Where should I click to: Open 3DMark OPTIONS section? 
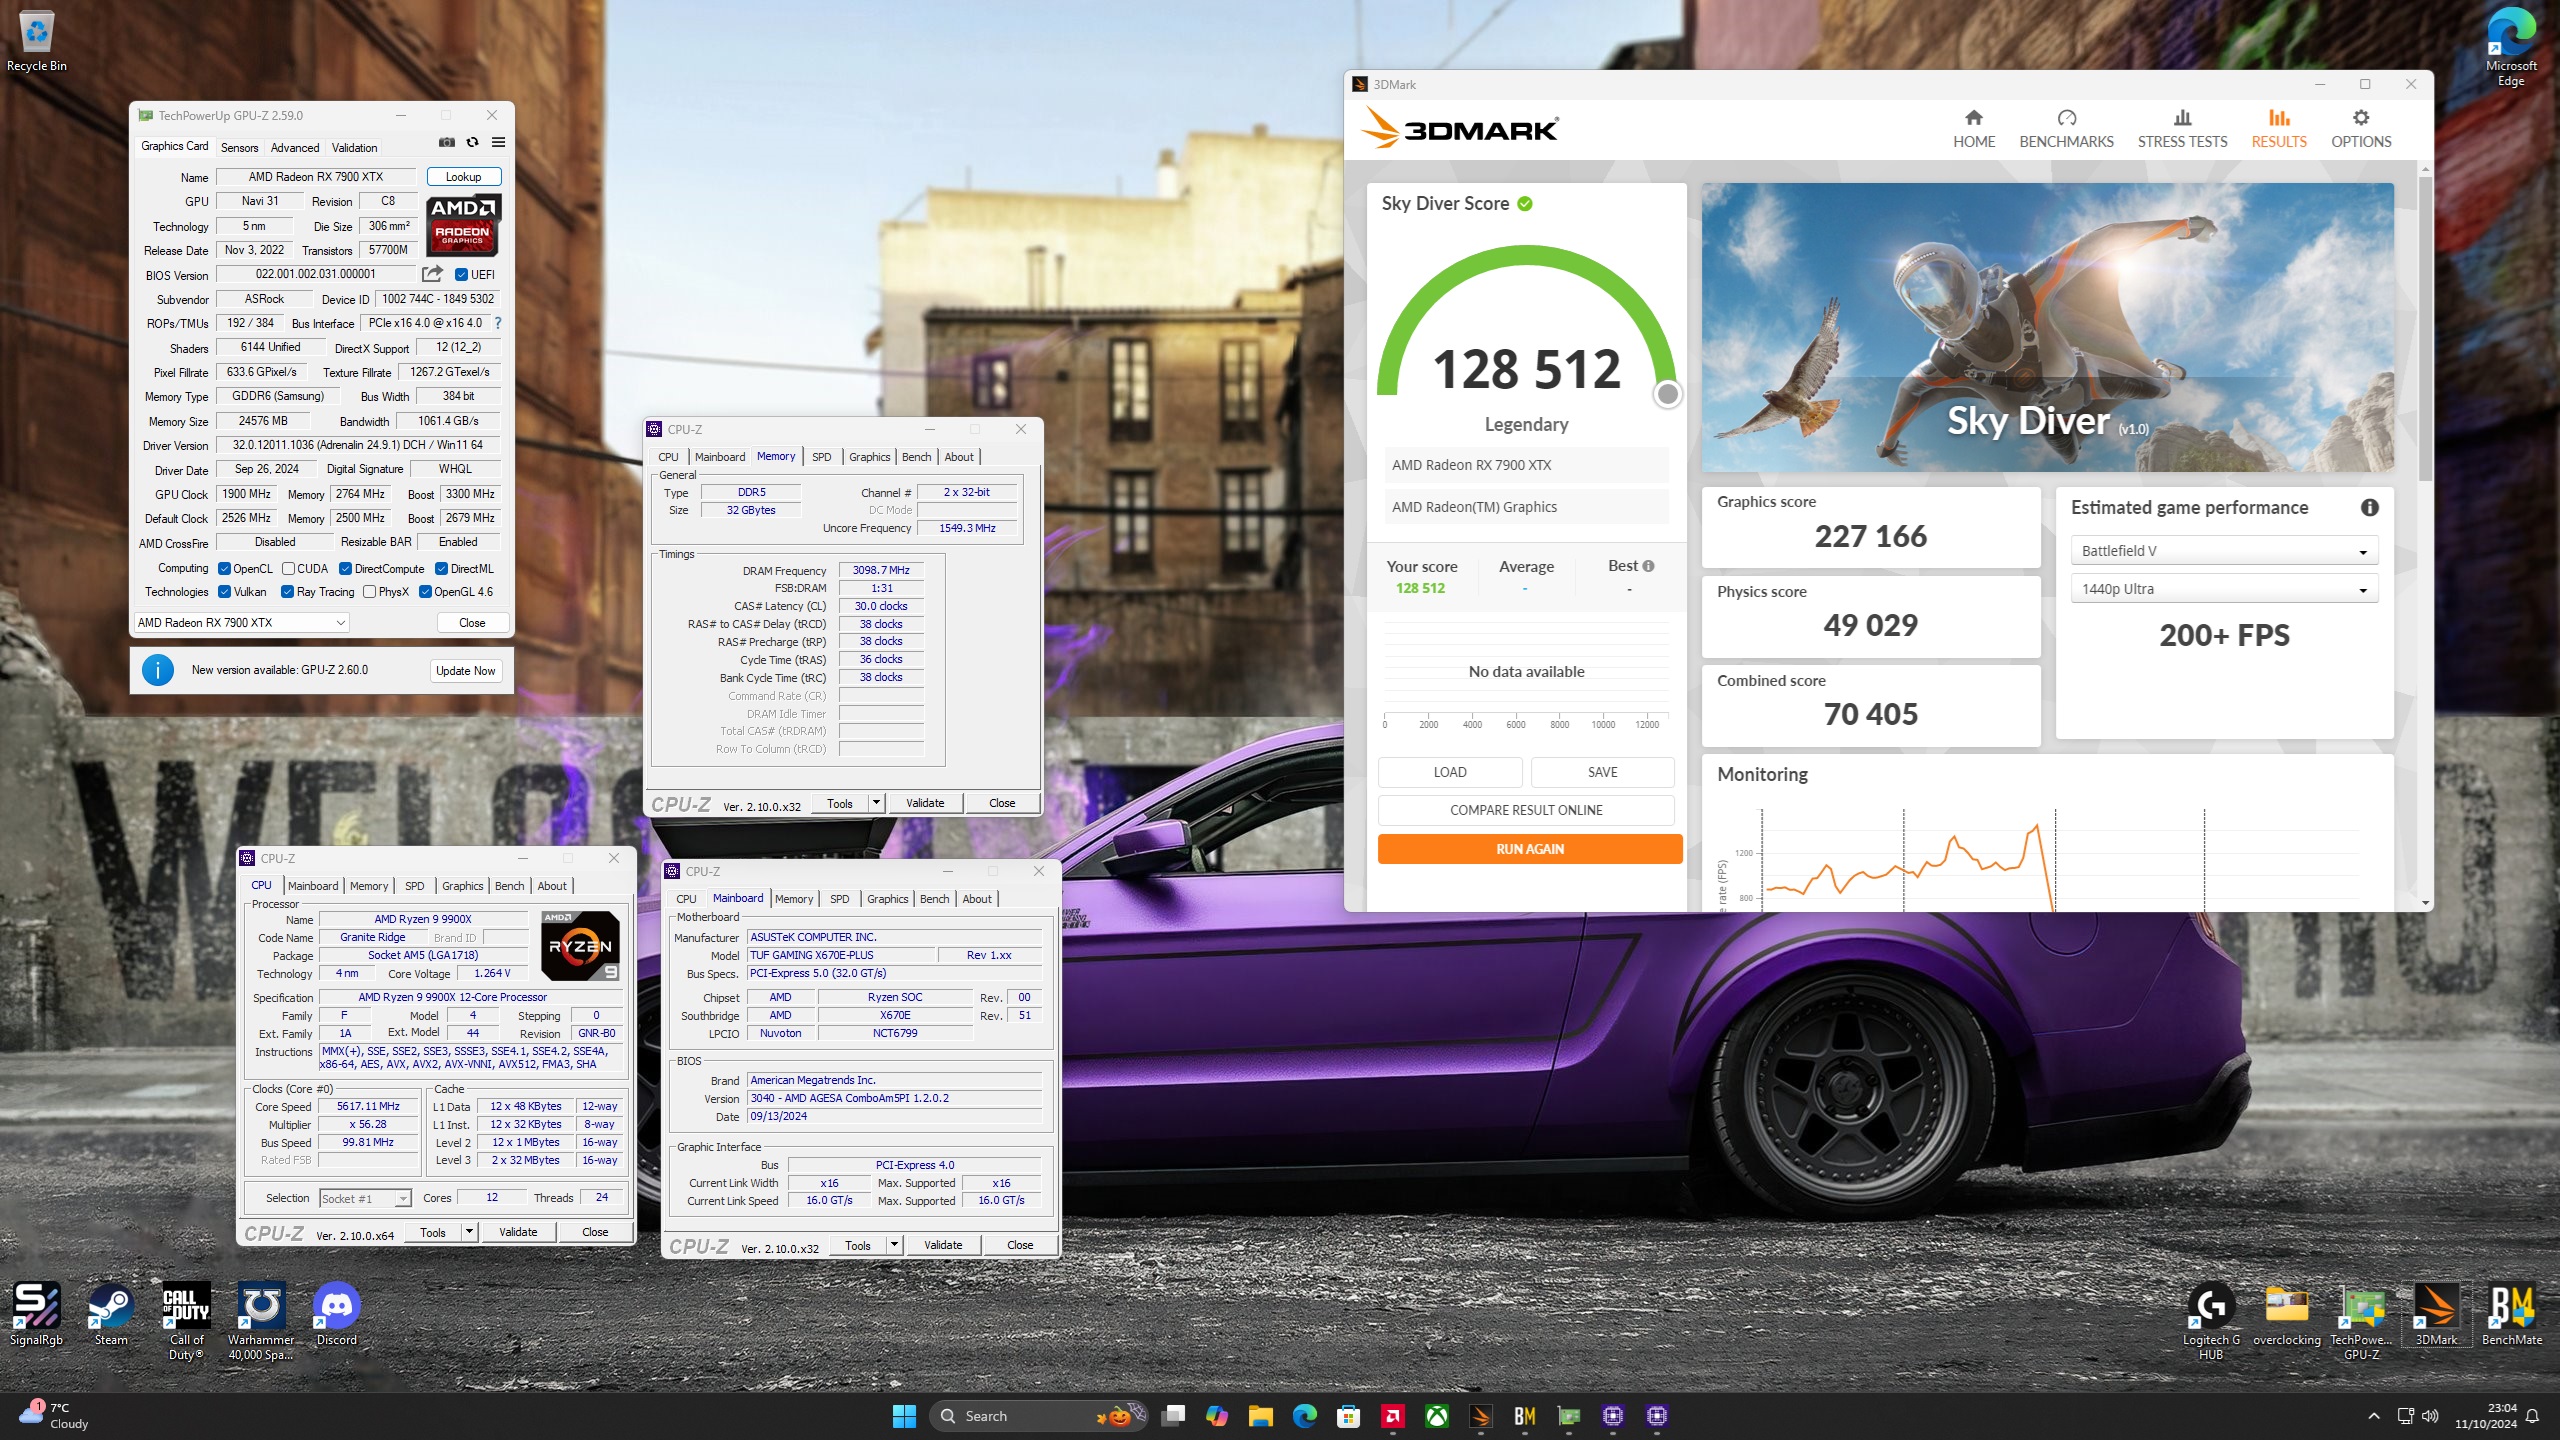[2360, 129]
